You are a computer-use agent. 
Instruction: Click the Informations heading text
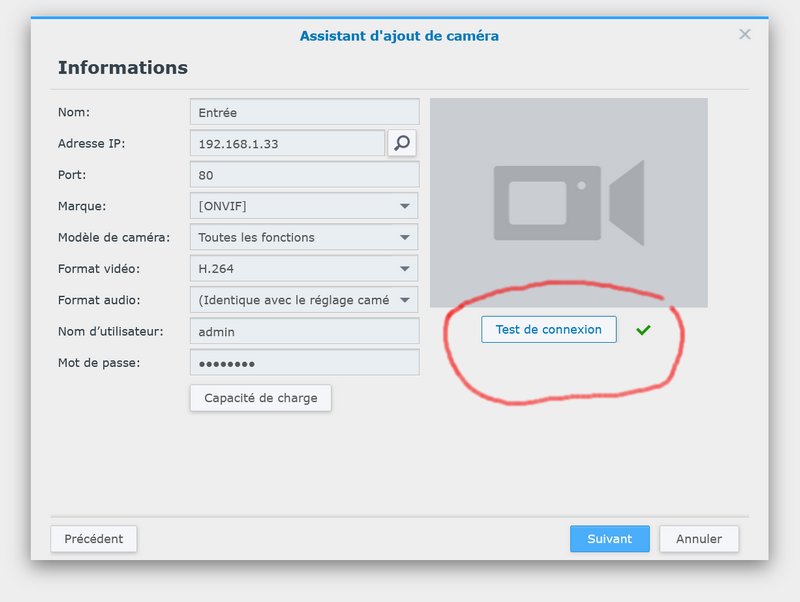click(x=122, y=67)
